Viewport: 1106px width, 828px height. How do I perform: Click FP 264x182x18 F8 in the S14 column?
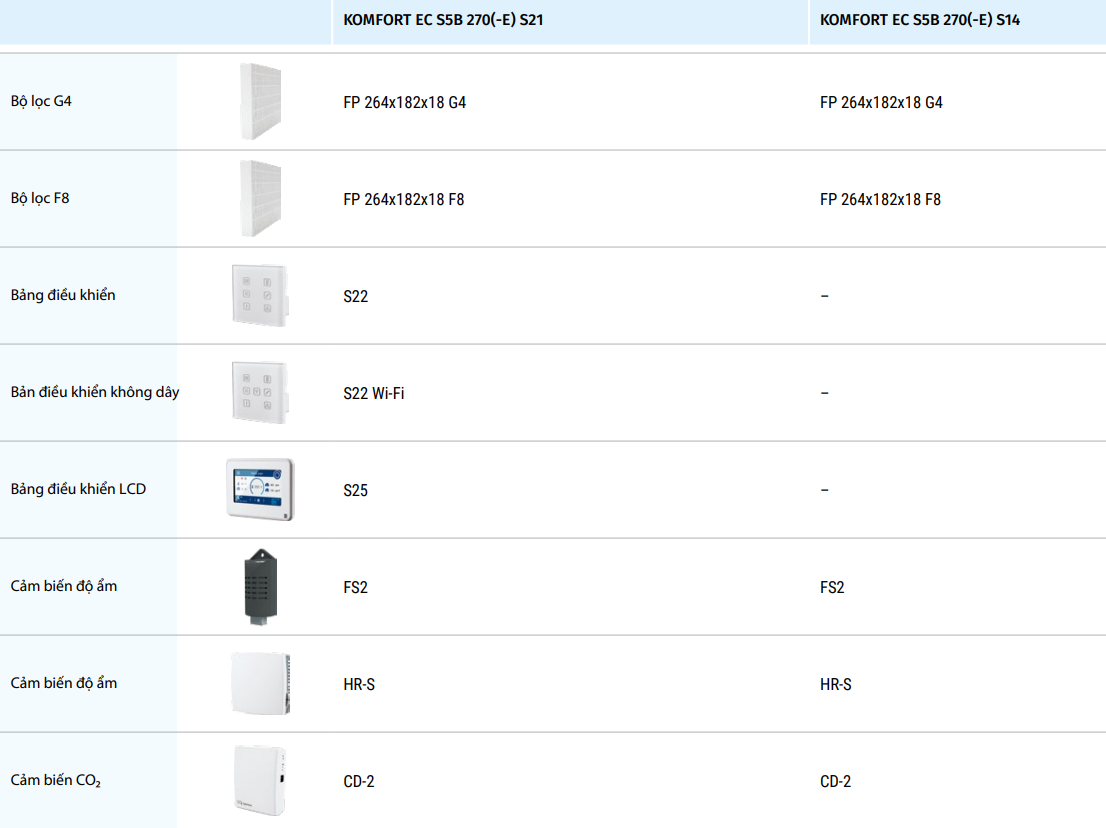pyautogui.click(x=880, y=200)
